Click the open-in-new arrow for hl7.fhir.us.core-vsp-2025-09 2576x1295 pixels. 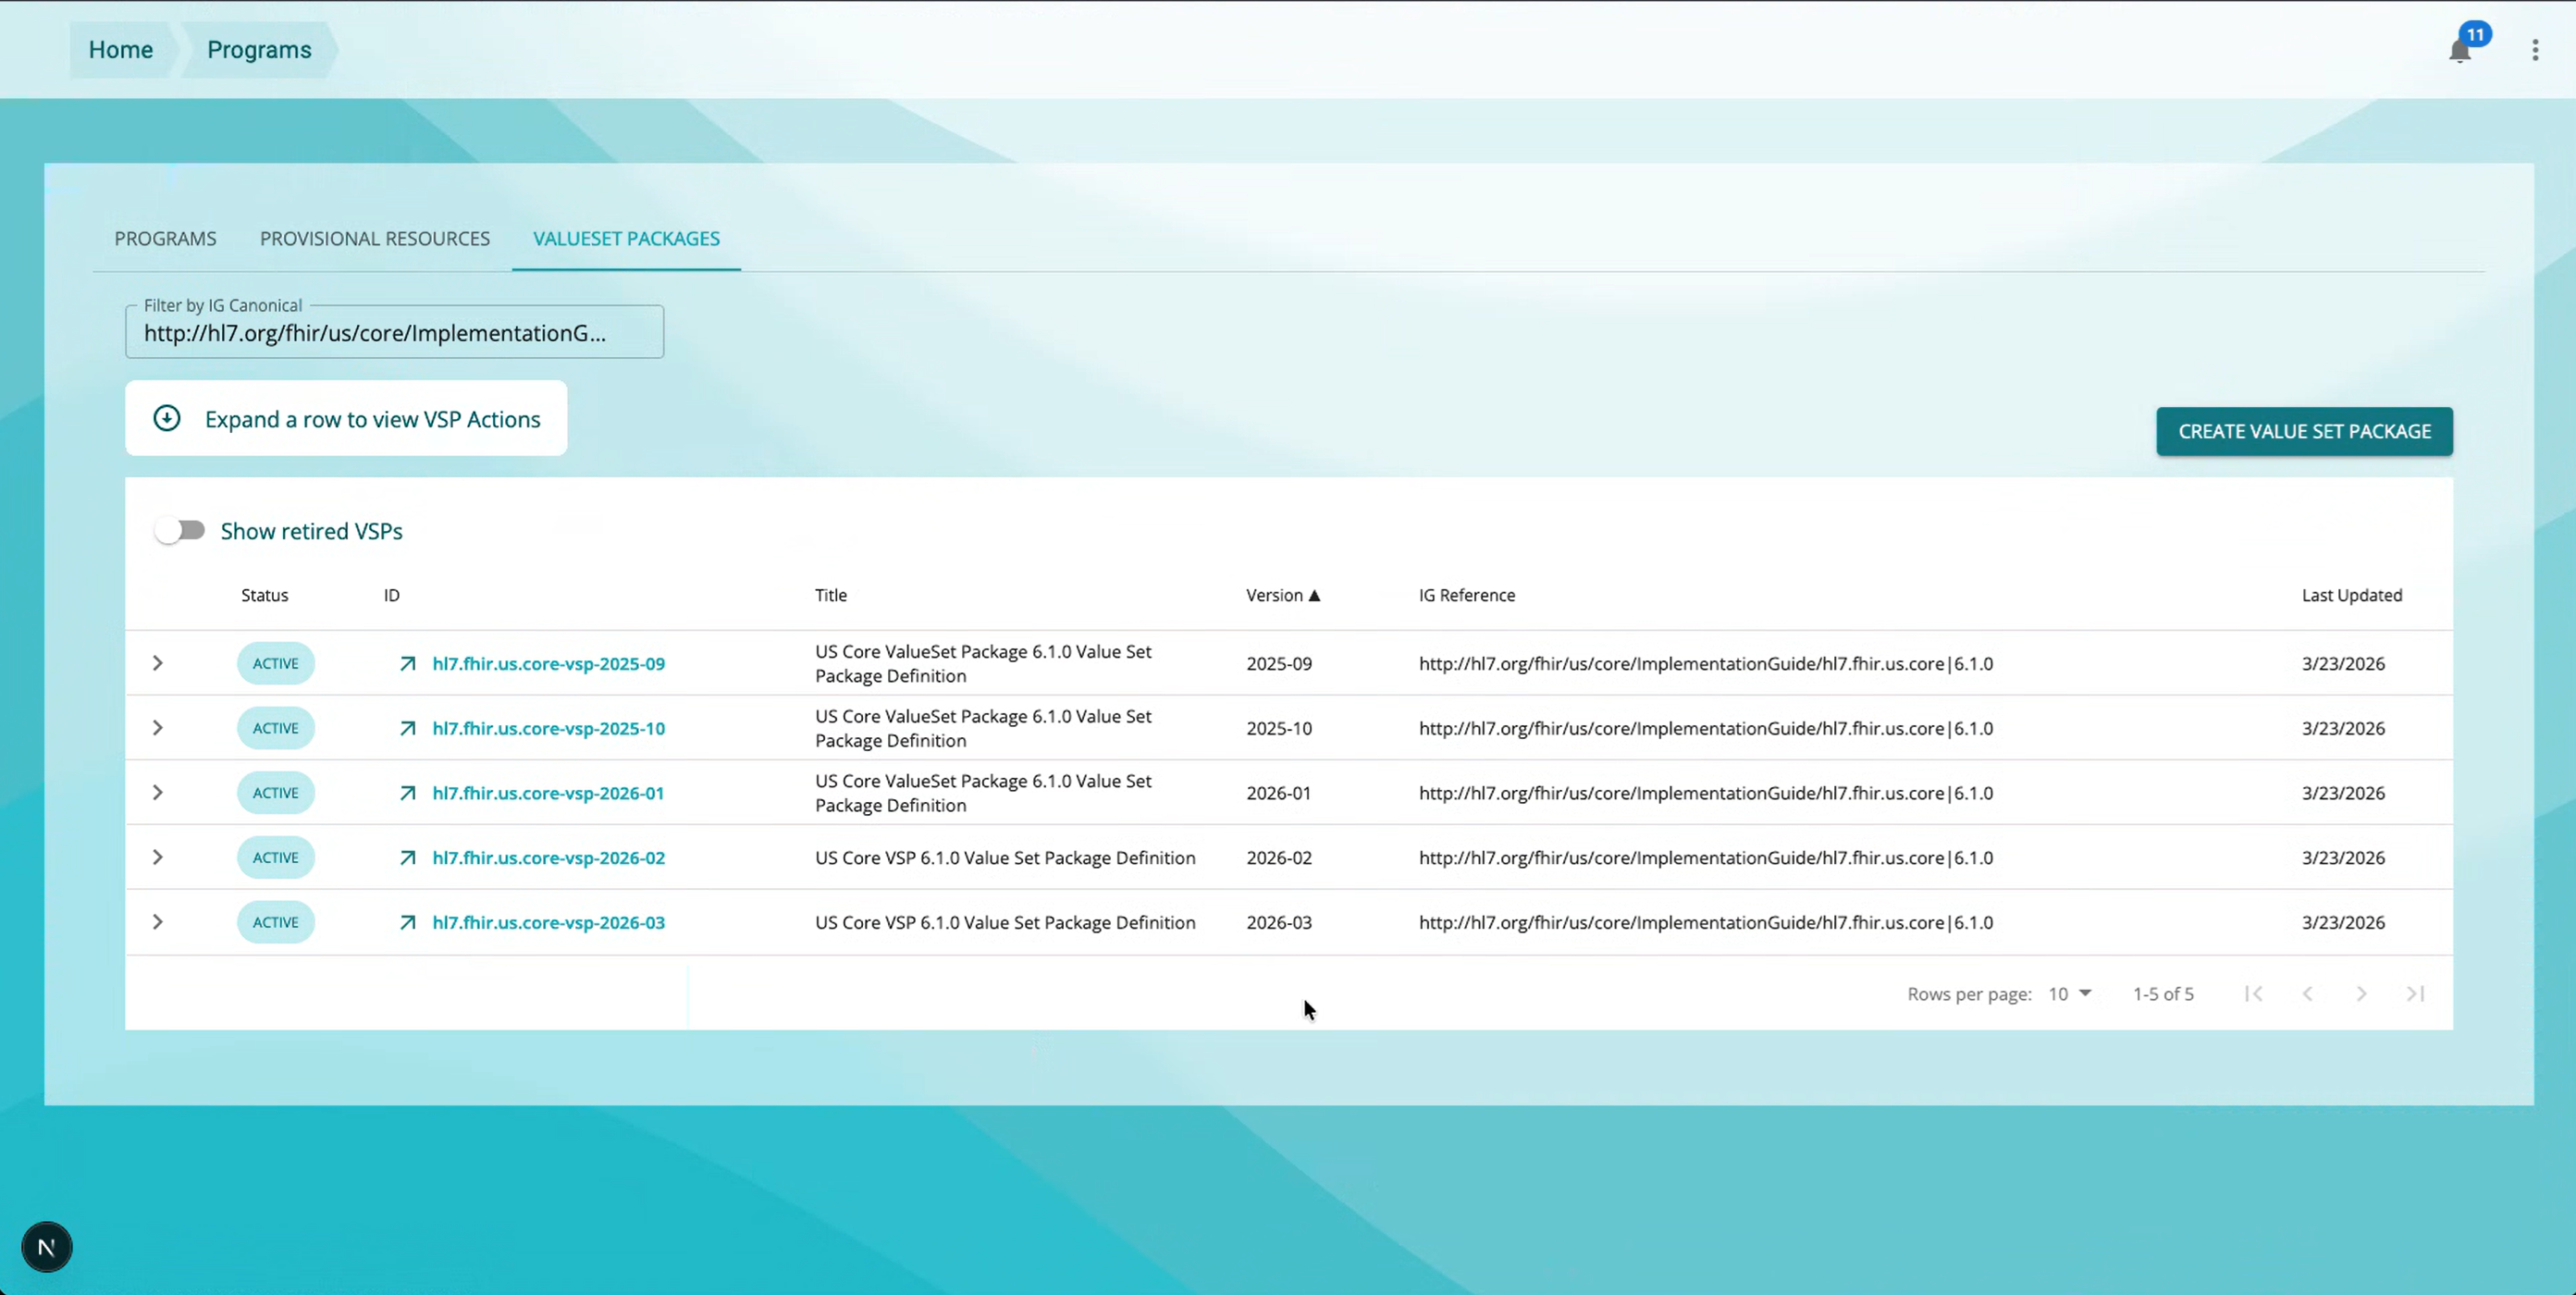click(x=407, y=663)
